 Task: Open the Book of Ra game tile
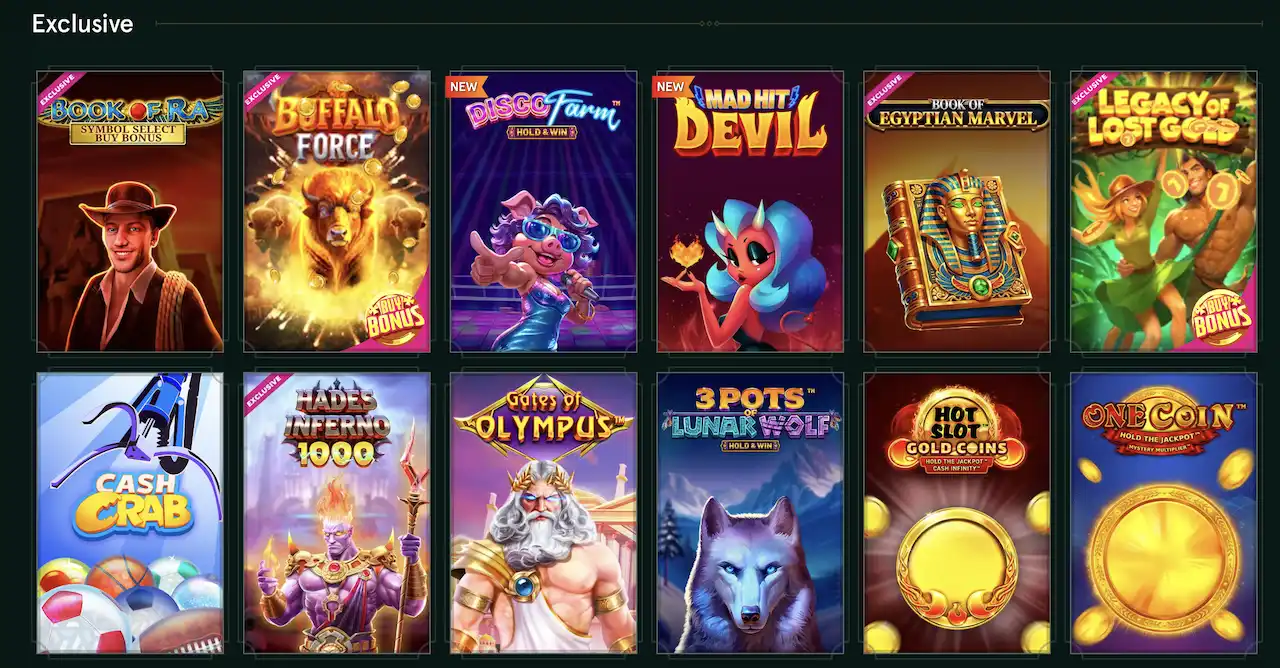130,211
